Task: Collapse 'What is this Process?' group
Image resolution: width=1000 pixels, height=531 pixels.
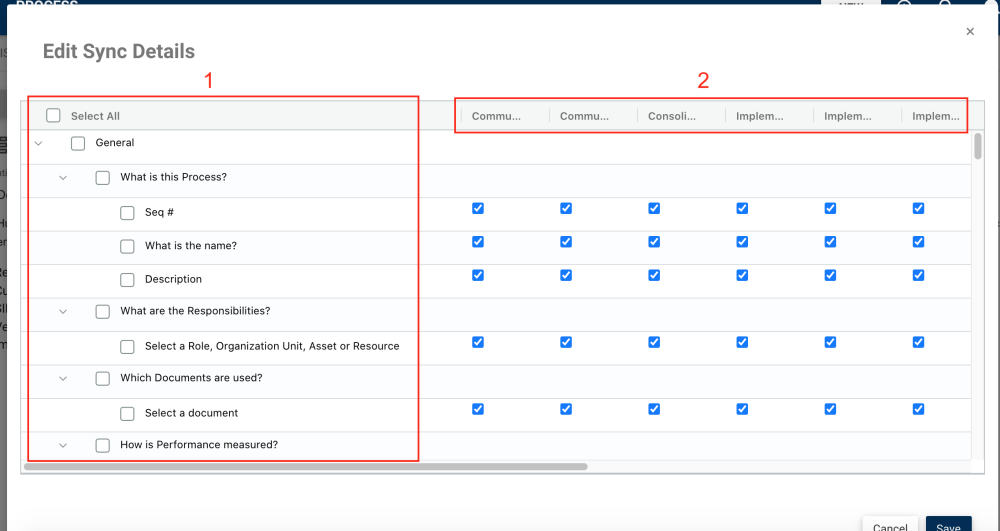Action: pos(63,178)
